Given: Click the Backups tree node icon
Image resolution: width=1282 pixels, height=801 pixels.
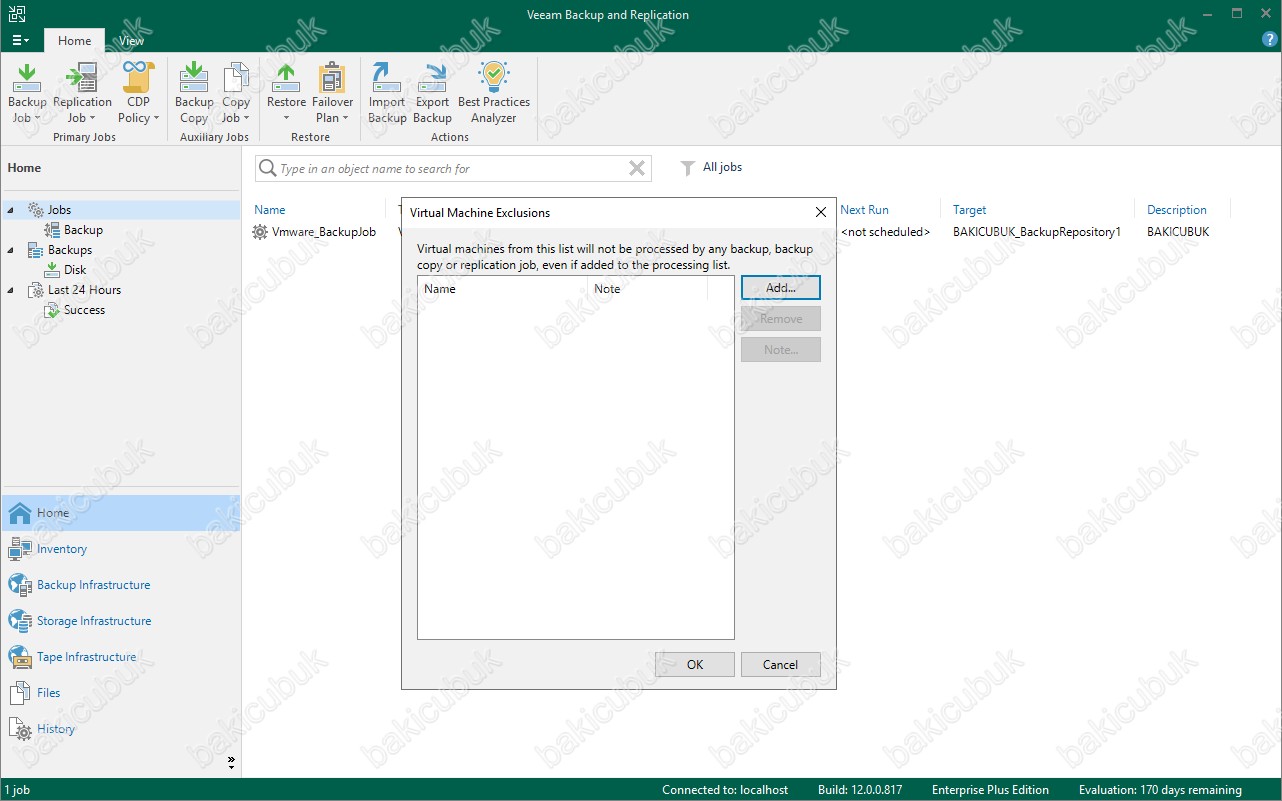Looking at the screenshot, I should [36, 250].
